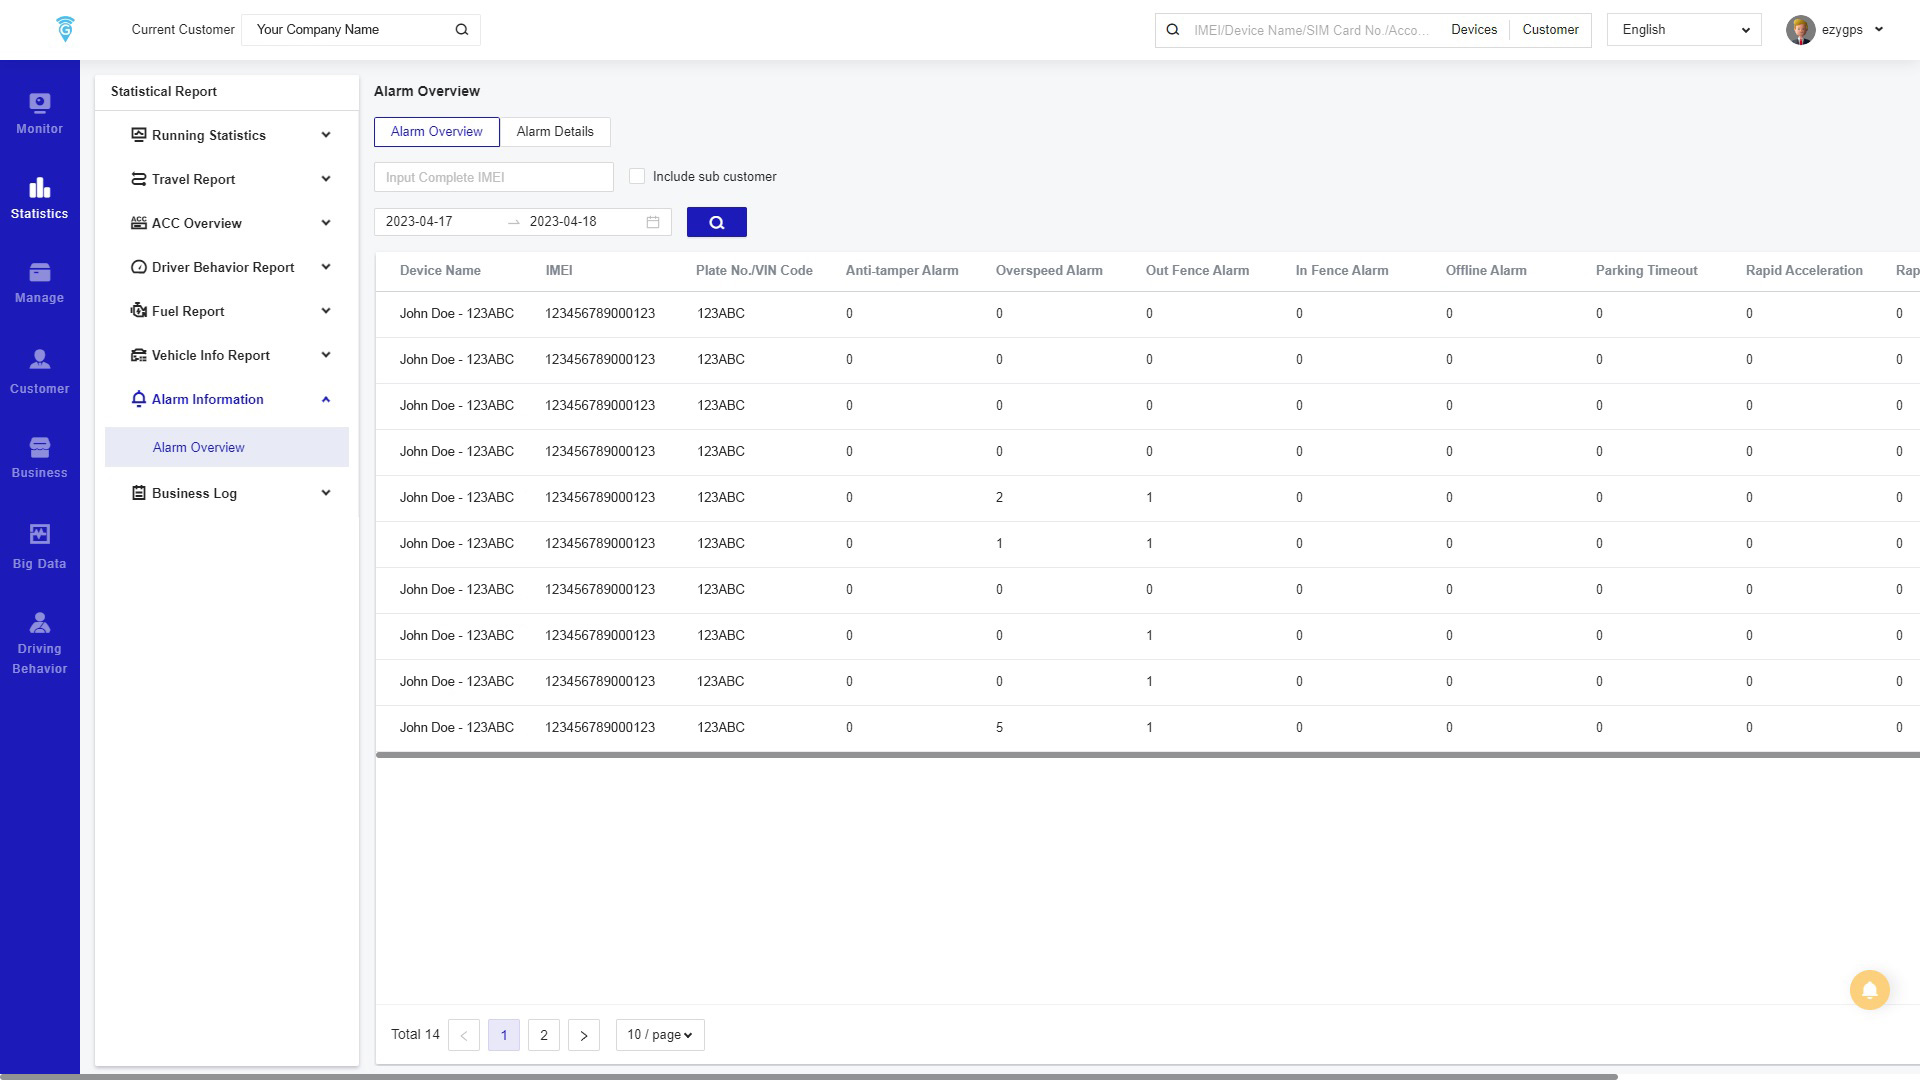The height and width of the screenshot is (1080, 1920).
Task: Open the 10 / page size dropdown
Action: (660, 1035)
